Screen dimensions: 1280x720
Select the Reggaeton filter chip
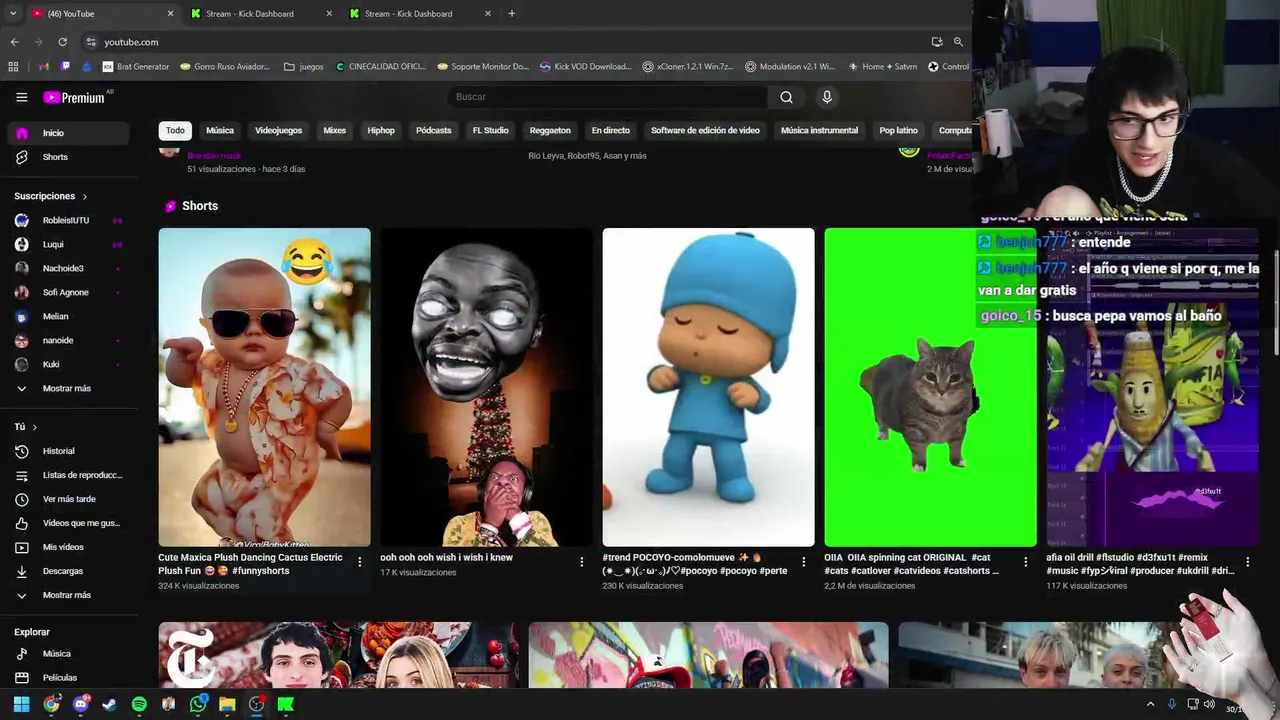tap(550, 131)
